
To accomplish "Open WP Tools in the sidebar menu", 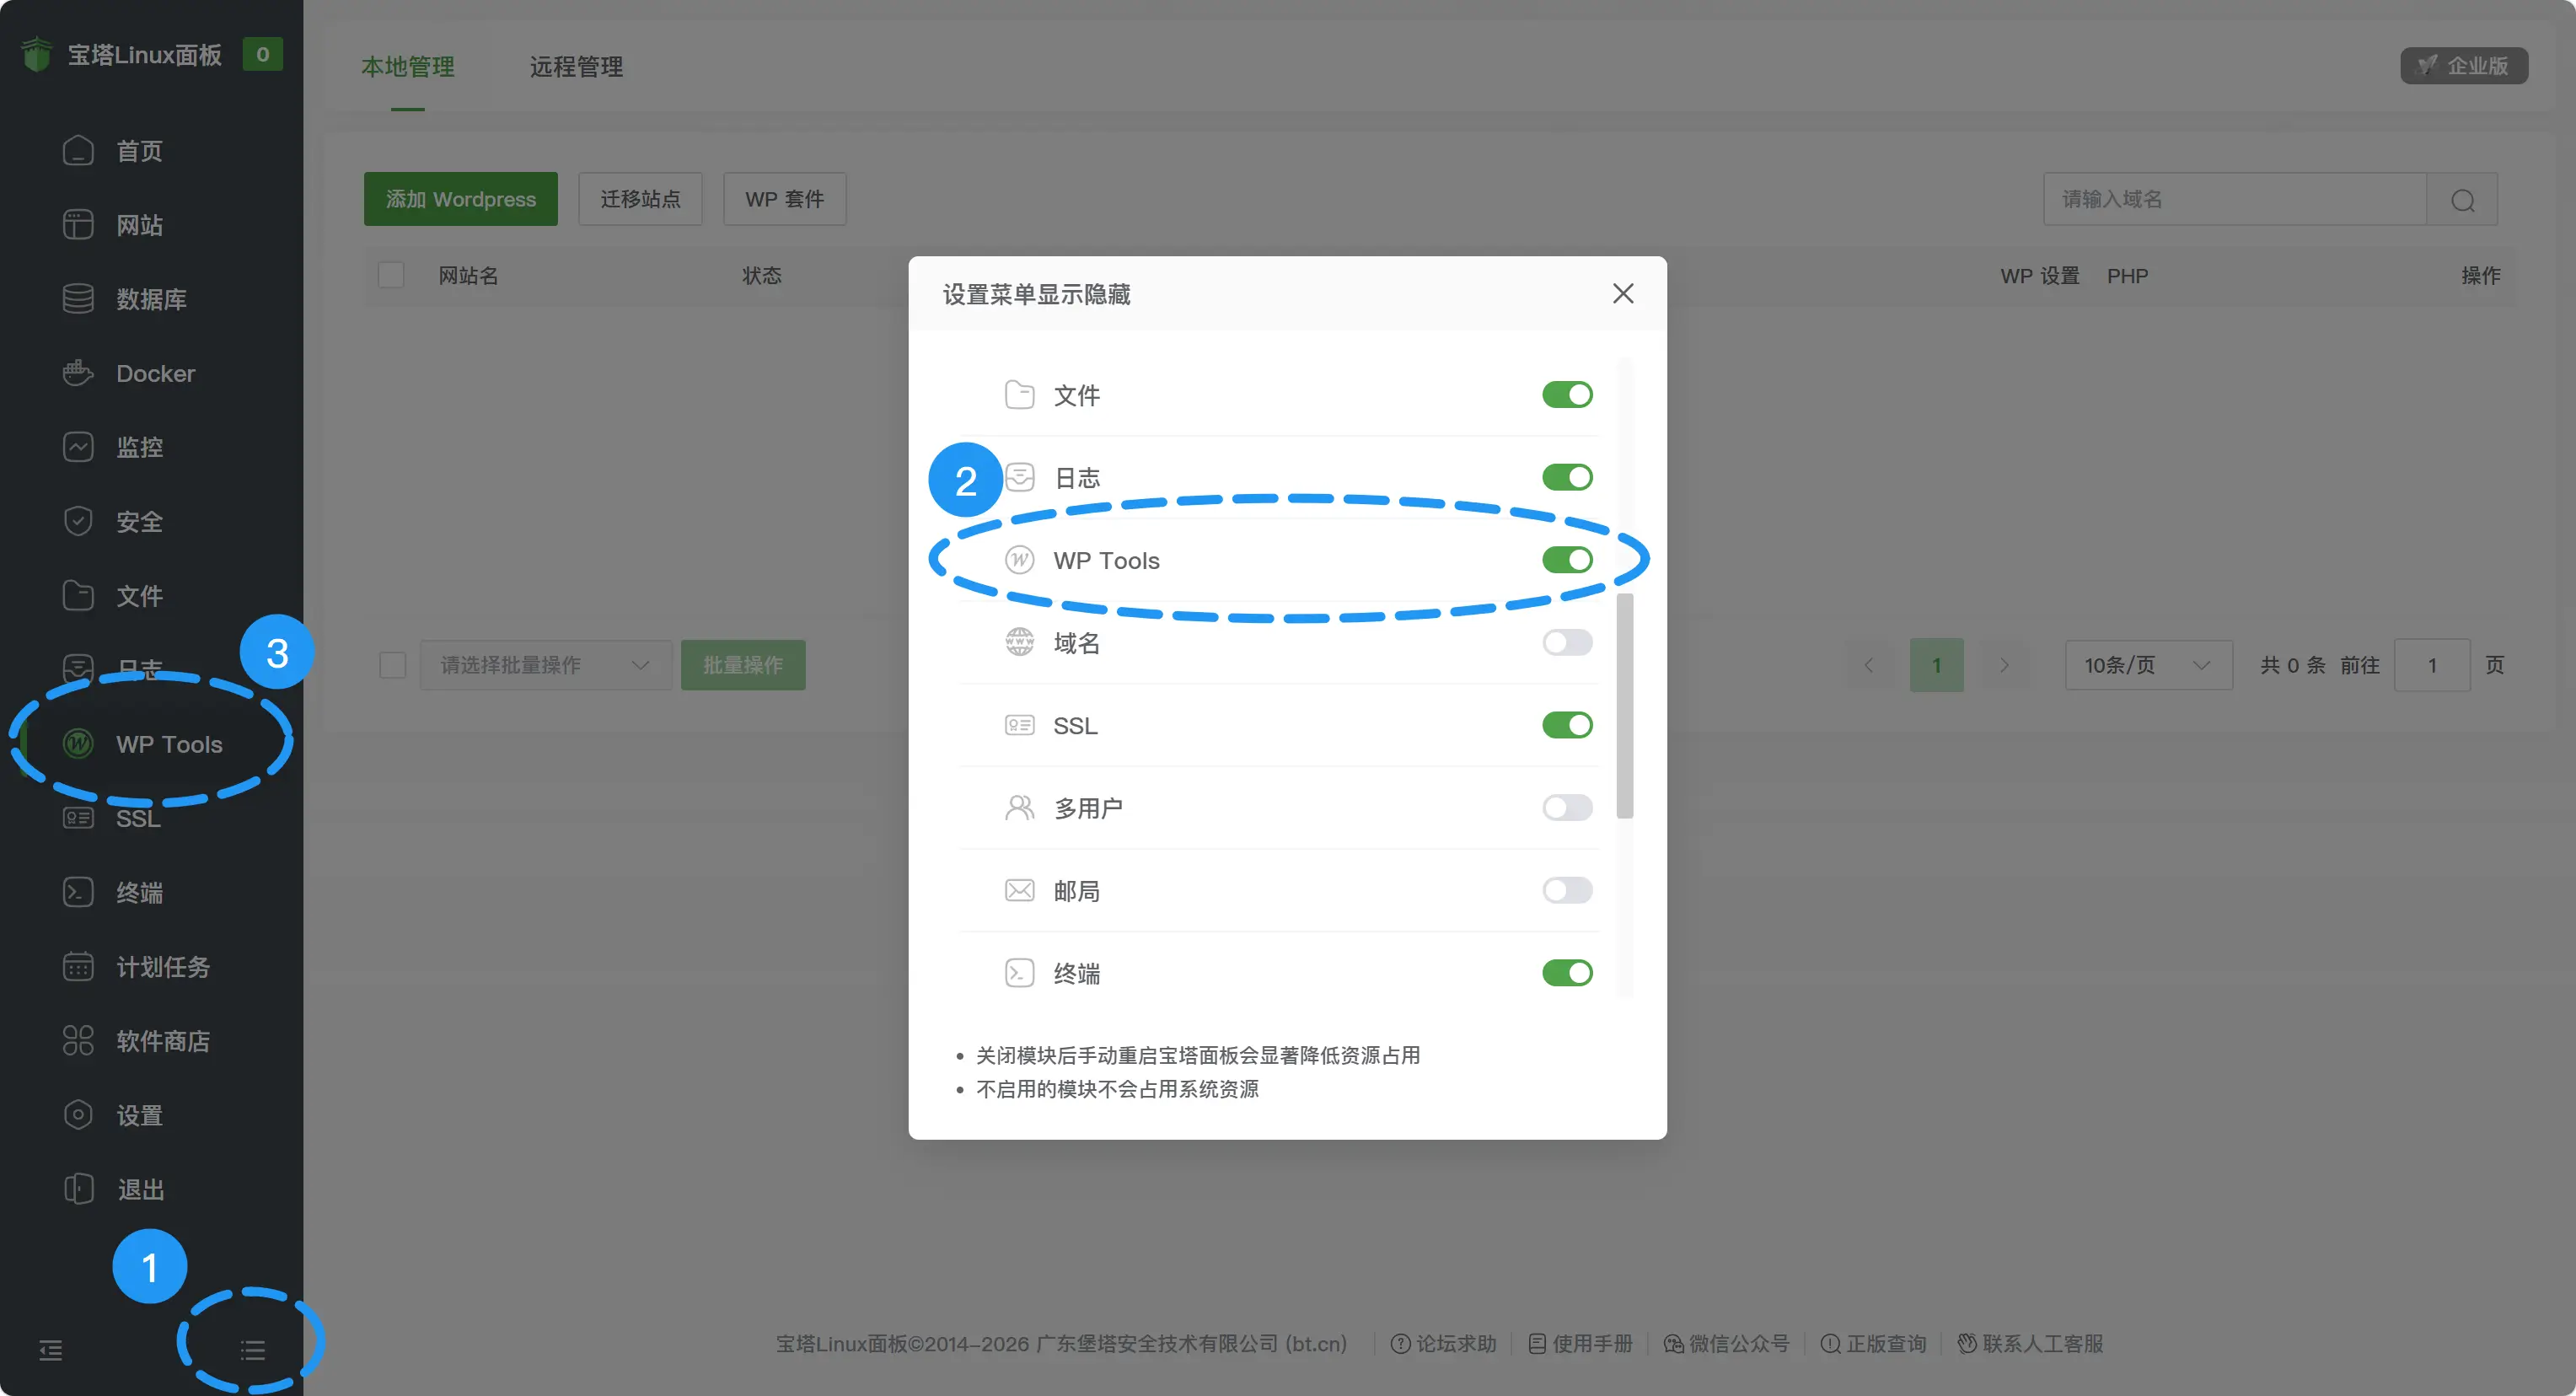I will (x=152, y=744).
